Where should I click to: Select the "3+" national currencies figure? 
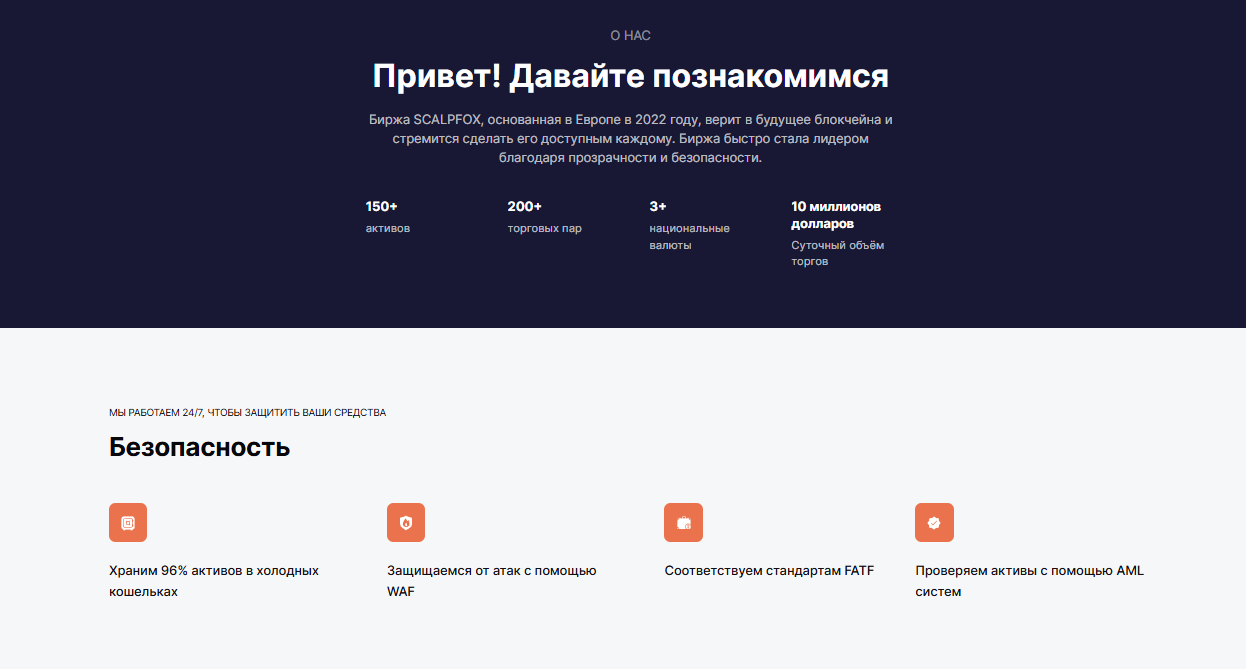(658, 207)
